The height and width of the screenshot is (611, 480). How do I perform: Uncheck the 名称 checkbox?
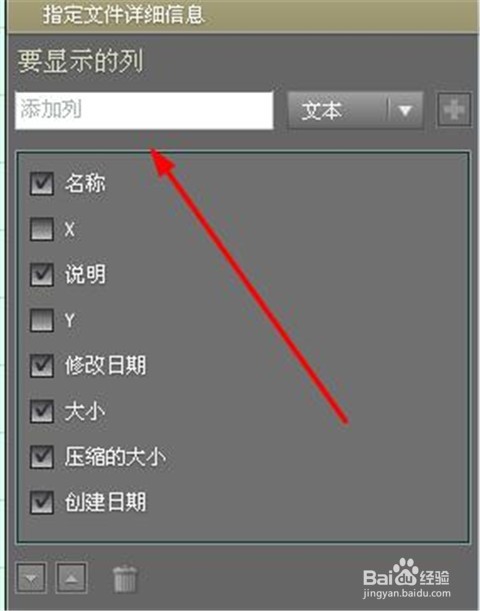[x=42, y=183]
